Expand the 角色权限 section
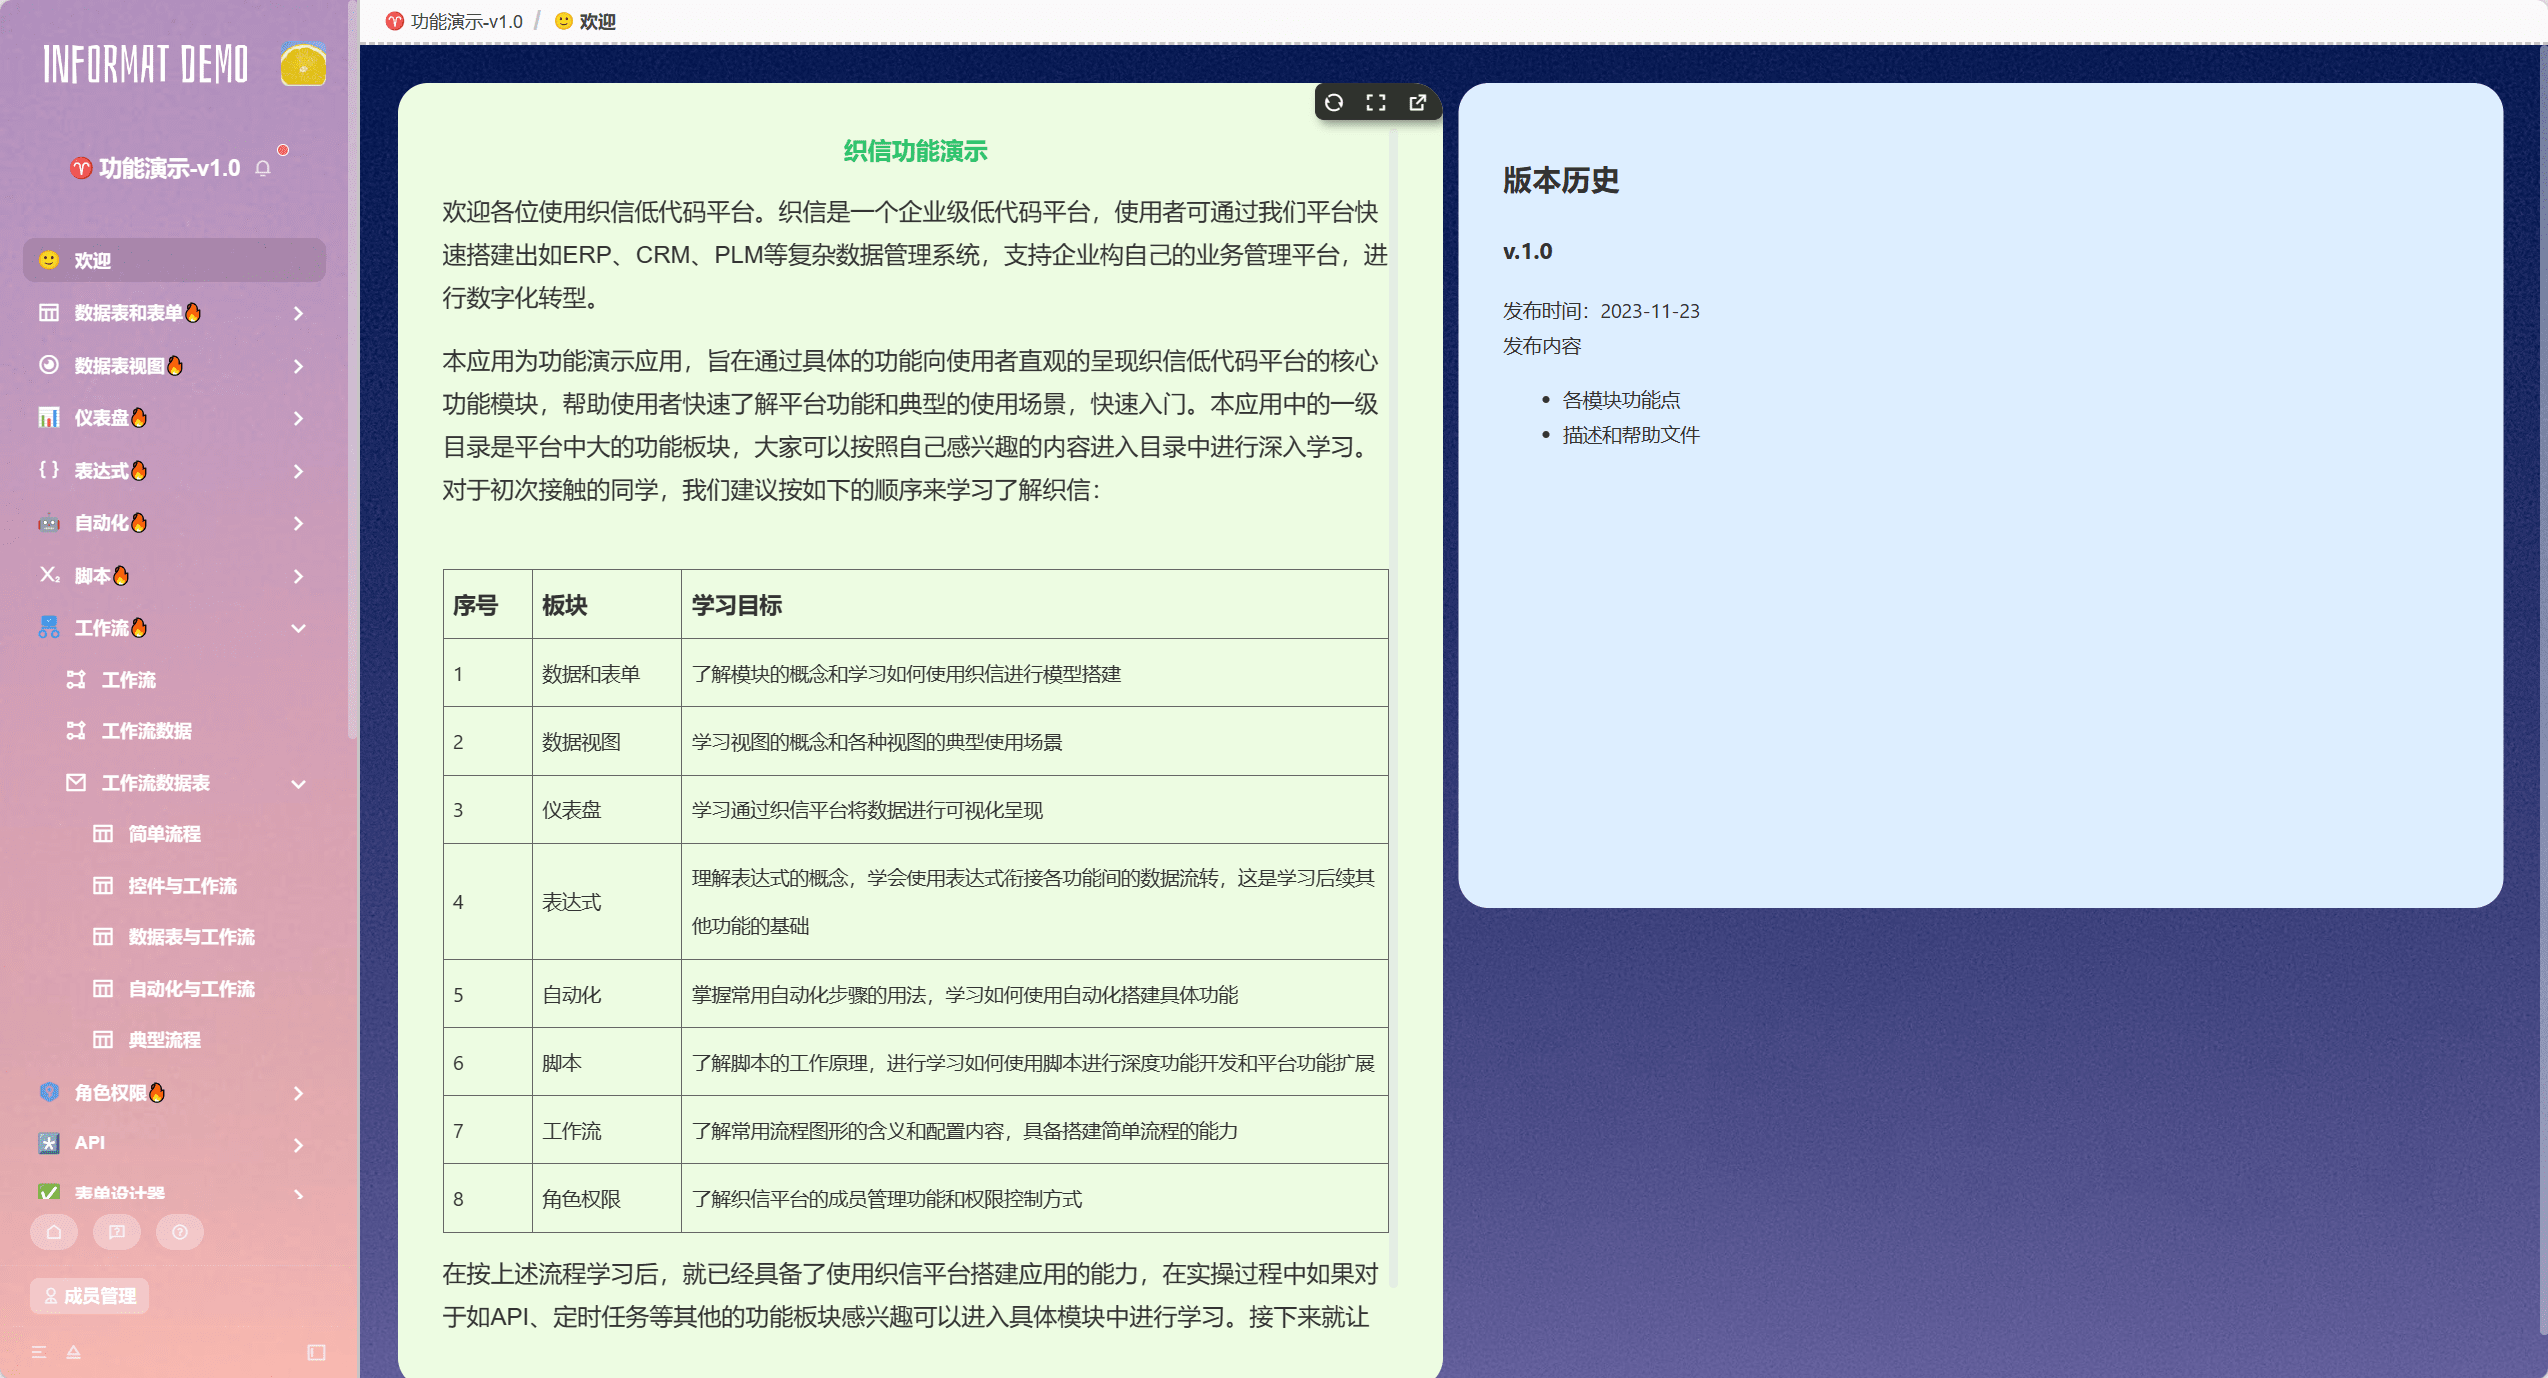The image size is (2548, 1378). (x=298, y=1094)
